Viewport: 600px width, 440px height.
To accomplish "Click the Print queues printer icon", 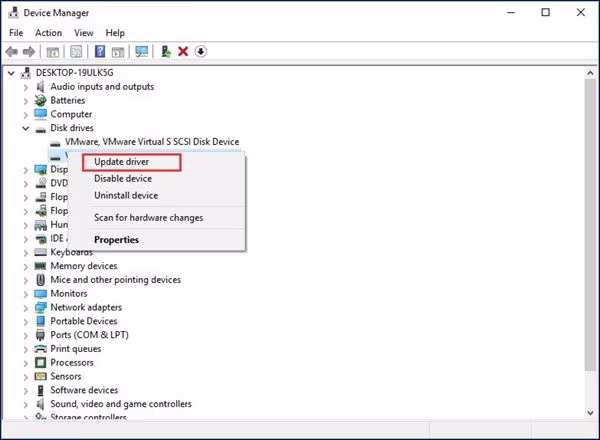I will pos(40,349).
